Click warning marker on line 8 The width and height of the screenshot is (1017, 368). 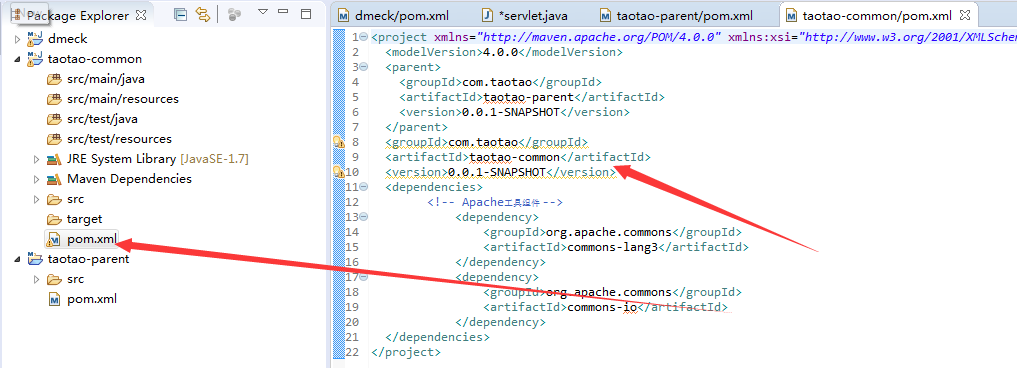pos(338,142)
